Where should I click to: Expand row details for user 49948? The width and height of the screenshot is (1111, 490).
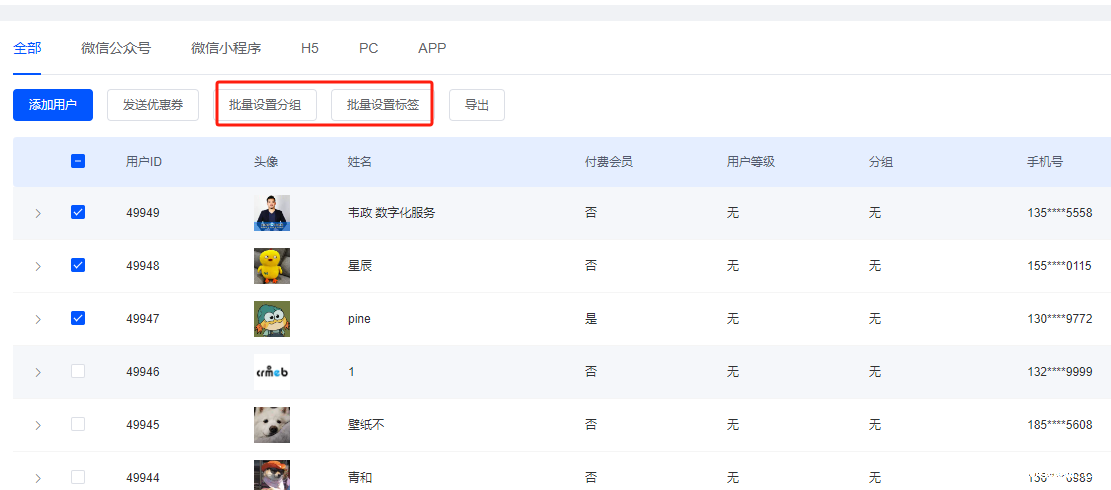click(x=38, y=266)
